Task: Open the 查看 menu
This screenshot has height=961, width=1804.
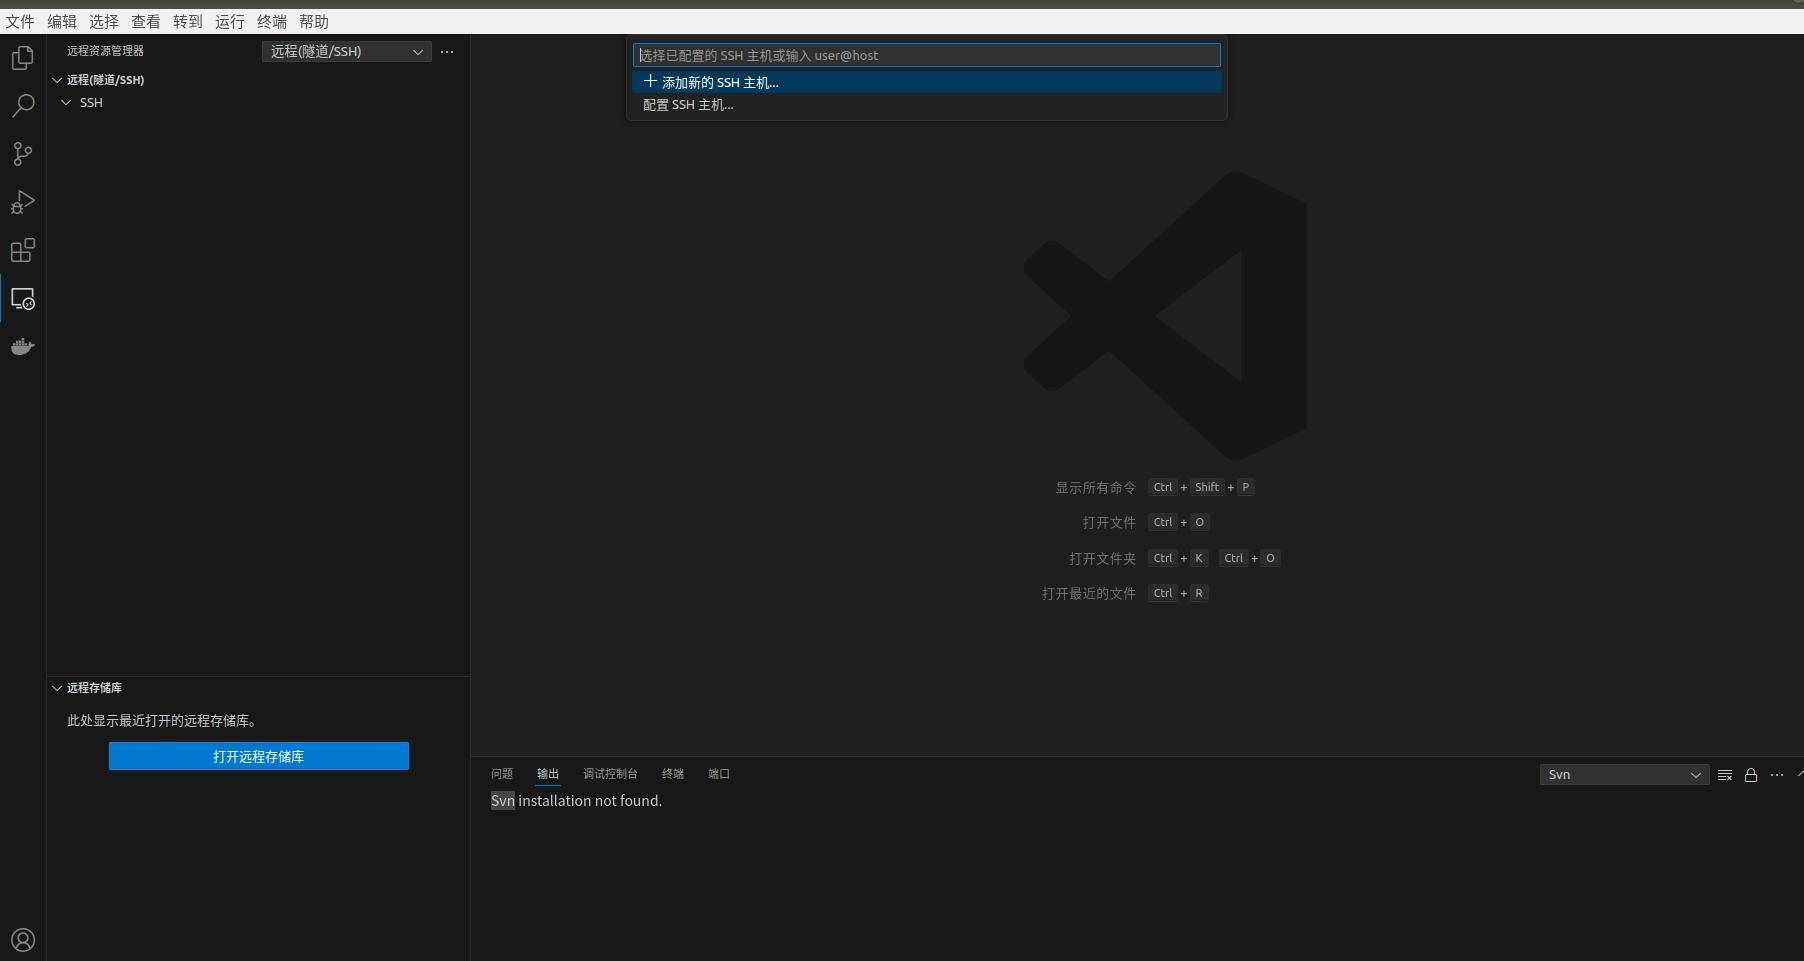Action: click(x=146, y=21)
